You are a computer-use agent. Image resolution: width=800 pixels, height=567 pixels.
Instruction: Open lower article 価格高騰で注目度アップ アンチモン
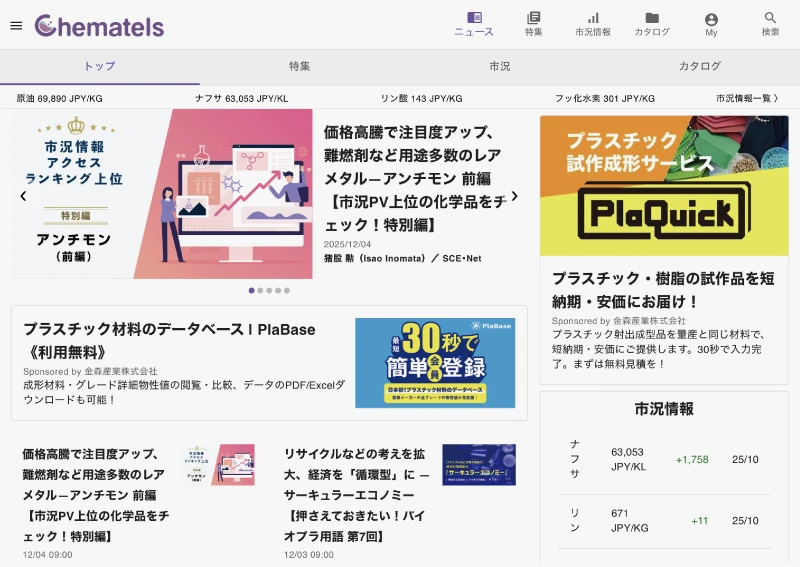click(96, 495)
